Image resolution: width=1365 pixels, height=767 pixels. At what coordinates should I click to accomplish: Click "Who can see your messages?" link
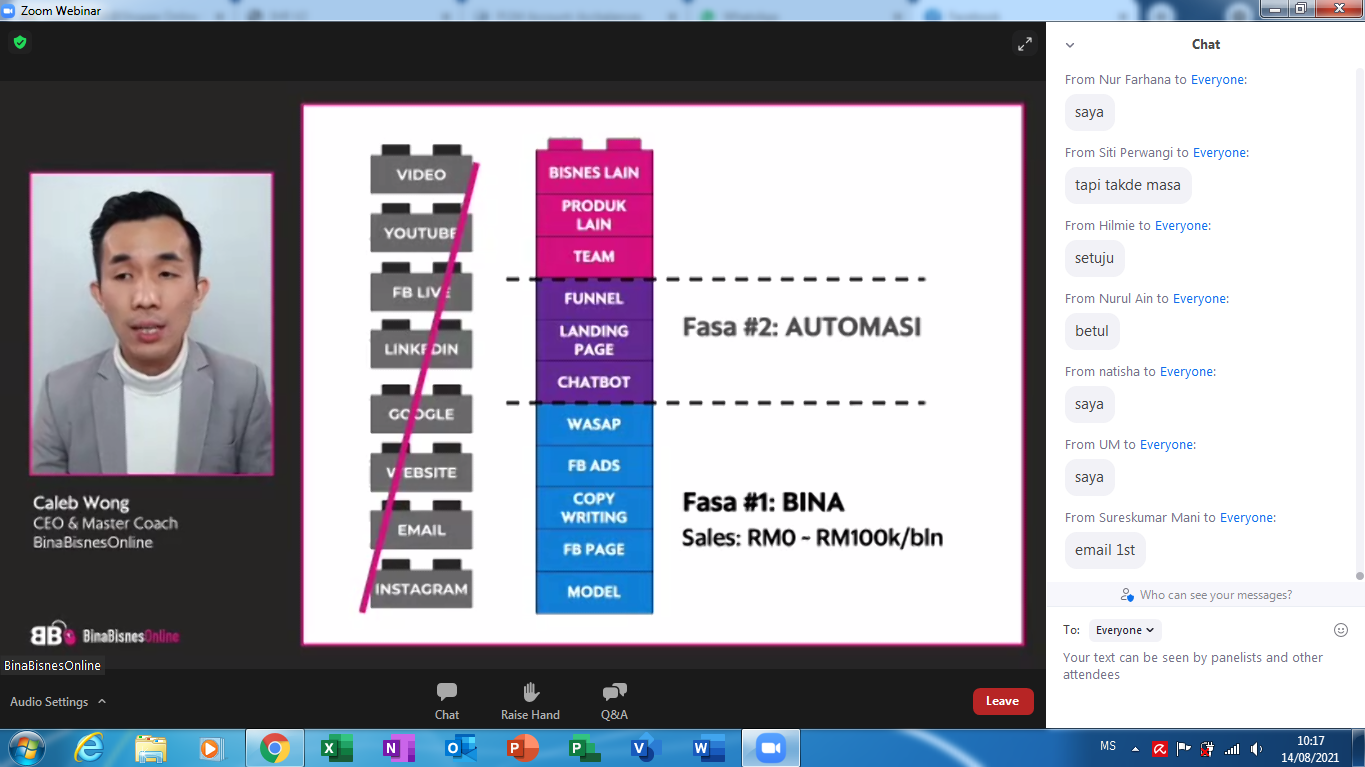pyautogui.click(x=1215, y=595)
